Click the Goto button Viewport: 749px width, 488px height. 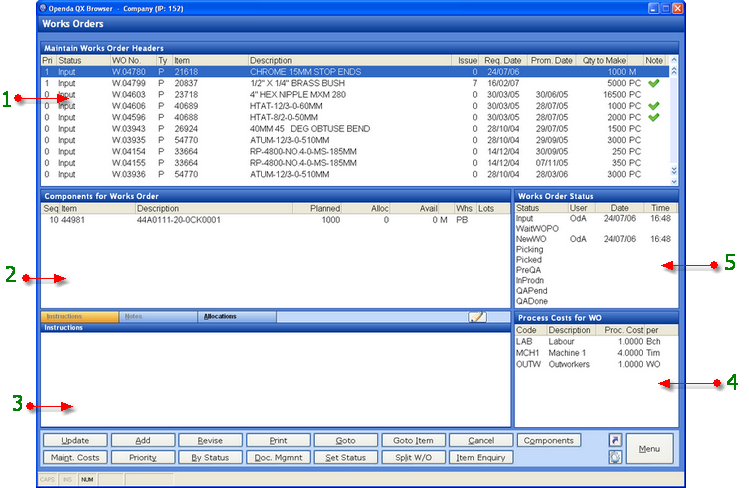(x=346, y=440)
